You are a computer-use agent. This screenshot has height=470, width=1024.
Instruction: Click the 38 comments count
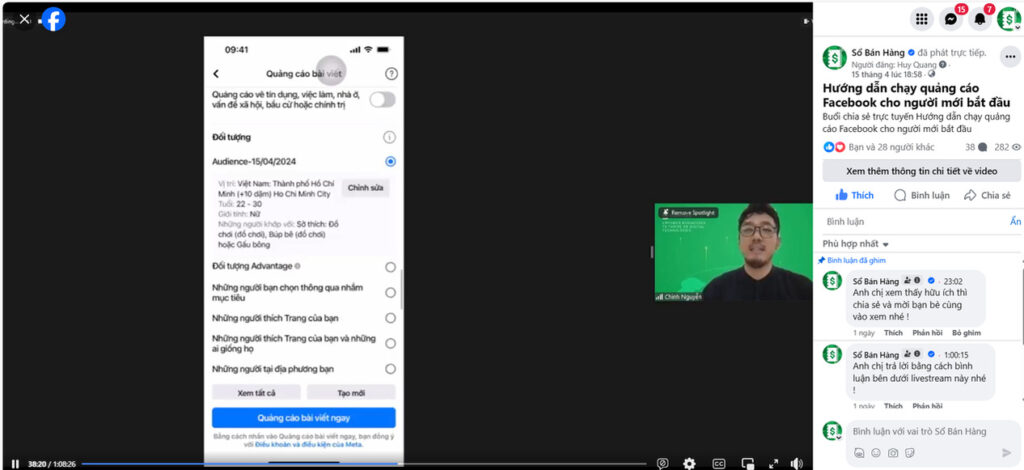click(976, 147)
